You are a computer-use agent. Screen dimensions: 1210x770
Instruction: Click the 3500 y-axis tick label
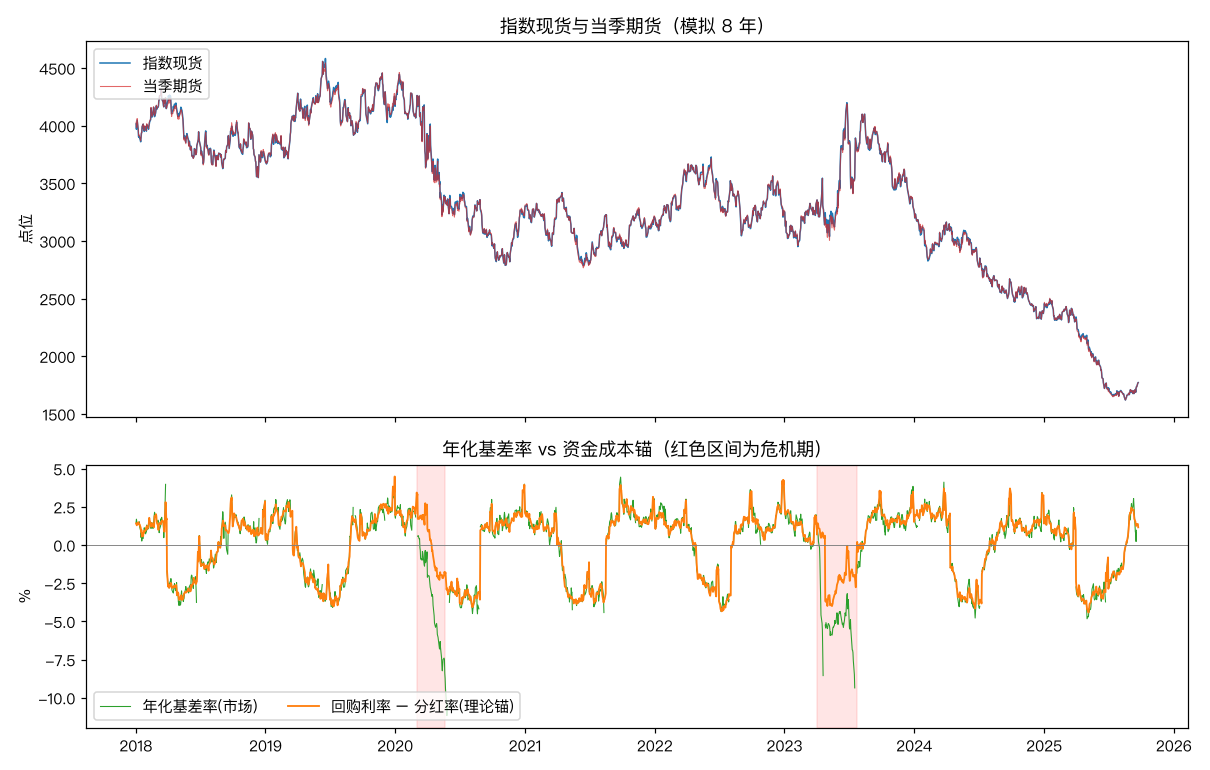pyautogui.click(x=58, y=184)
